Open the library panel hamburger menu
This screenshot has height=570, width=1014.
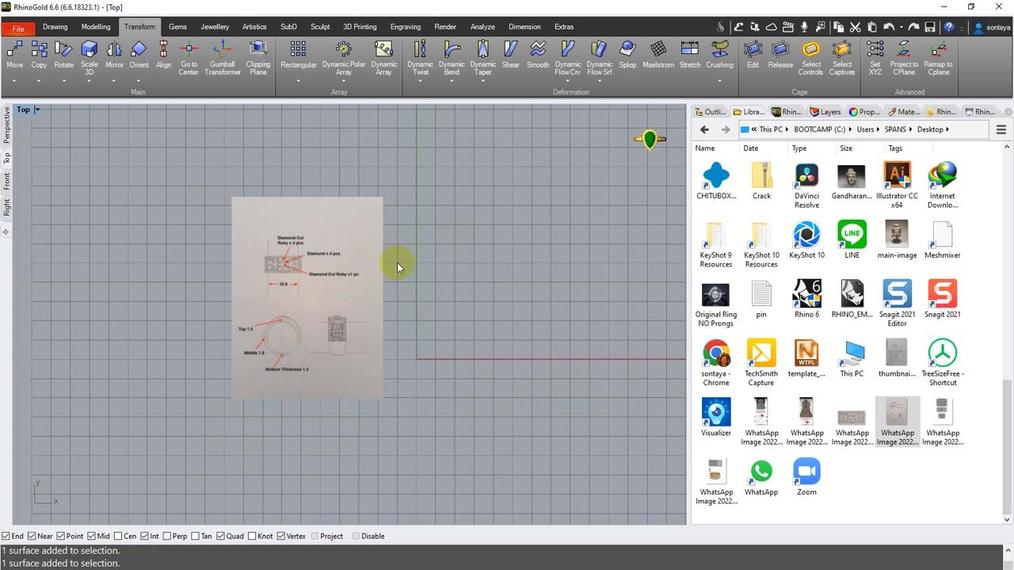click(1001, 129)
